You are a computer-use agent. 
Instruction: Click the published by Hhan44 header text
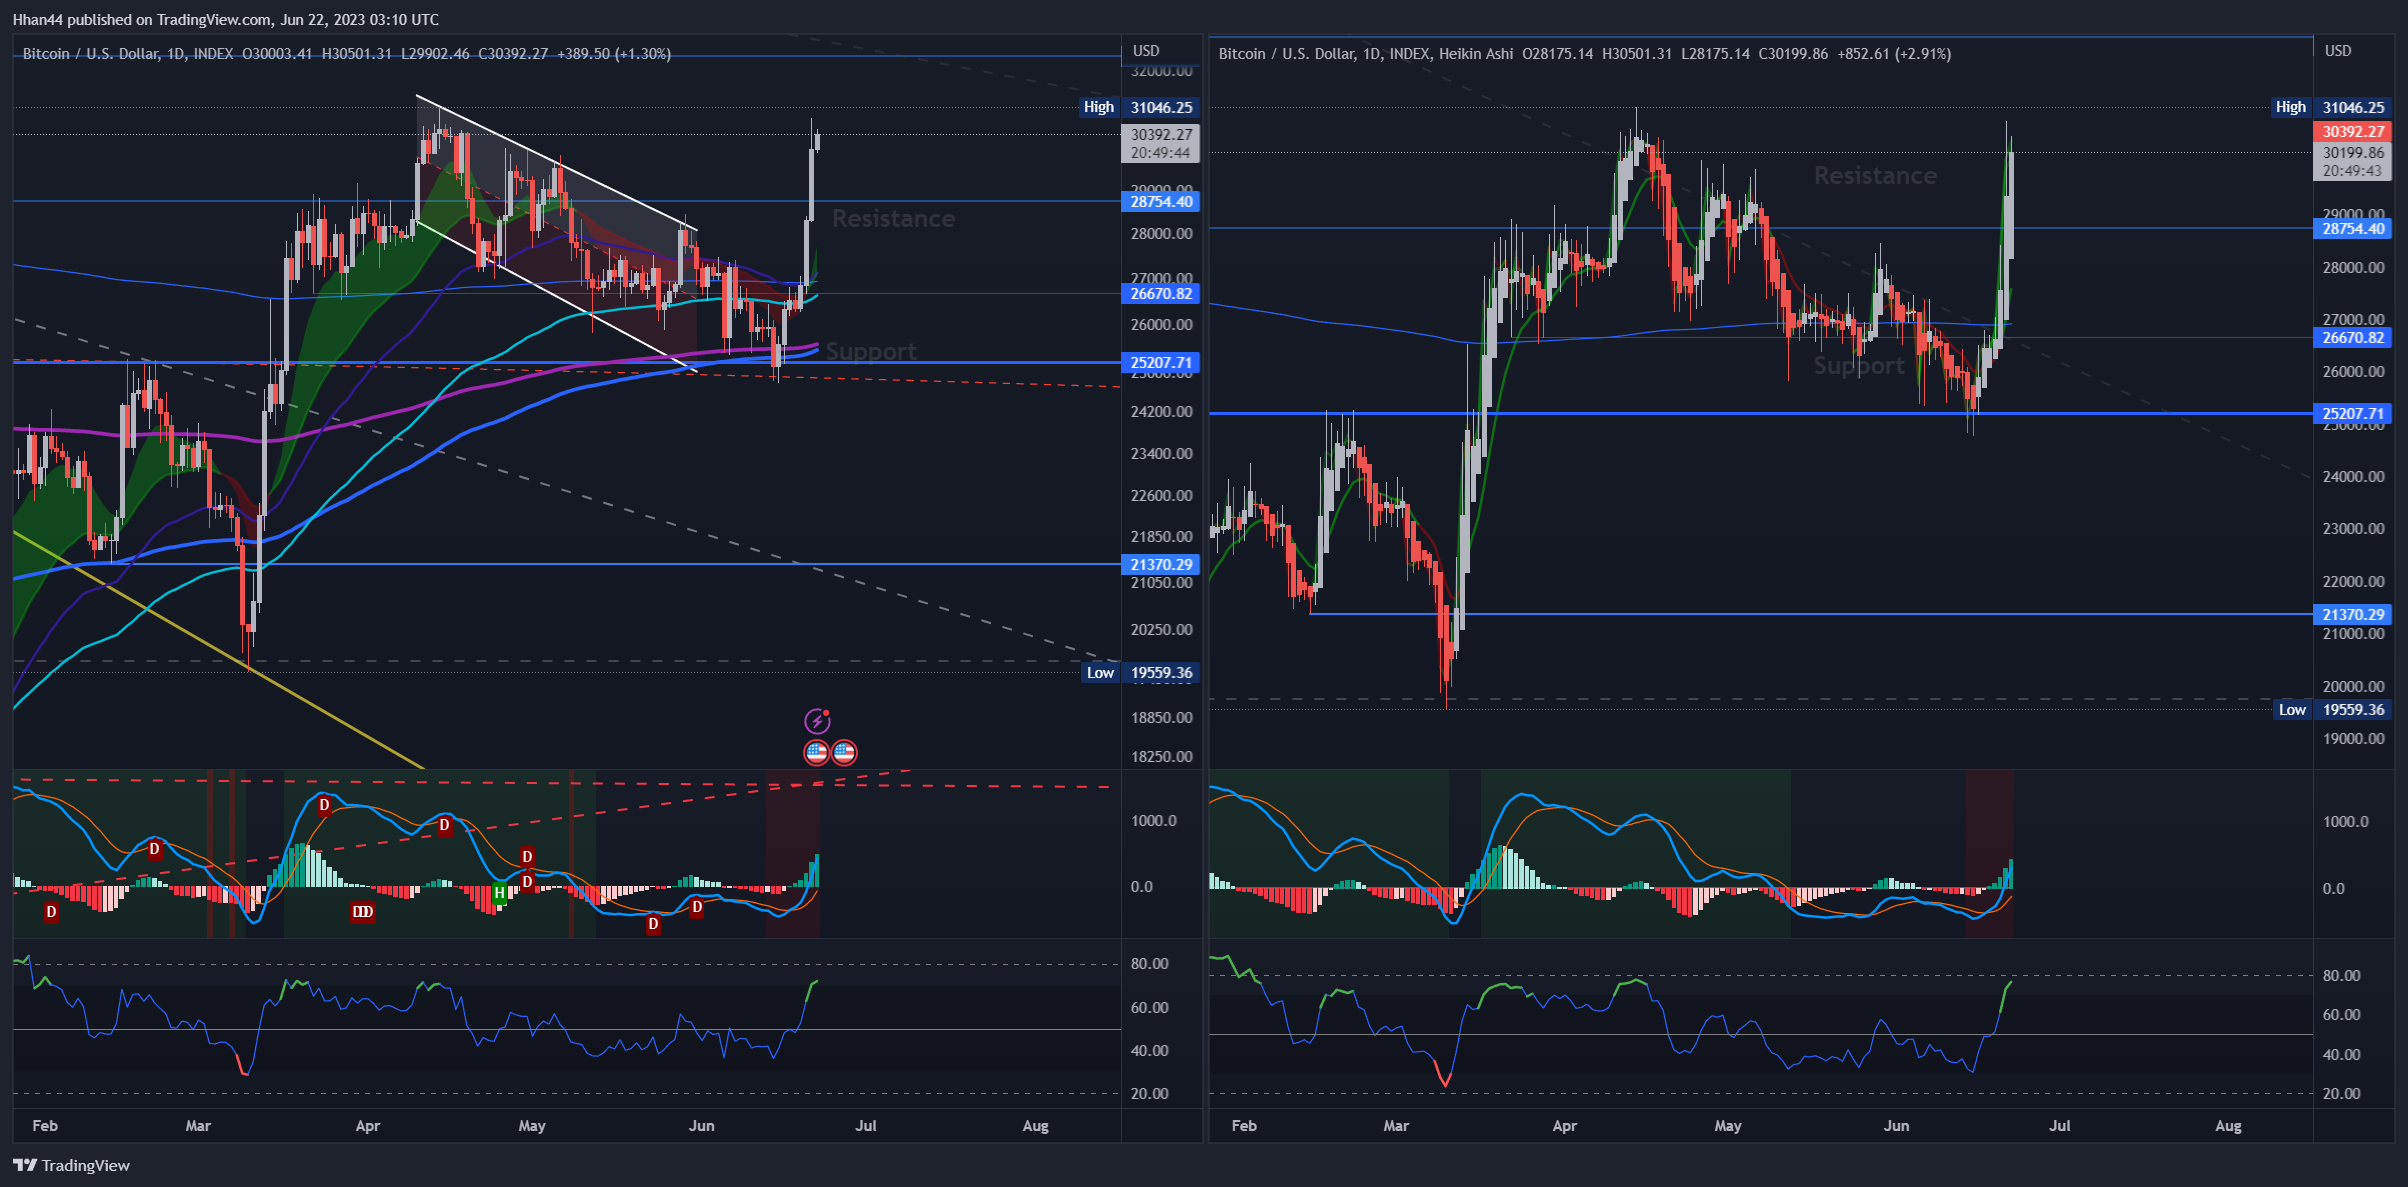click(225, 19)
